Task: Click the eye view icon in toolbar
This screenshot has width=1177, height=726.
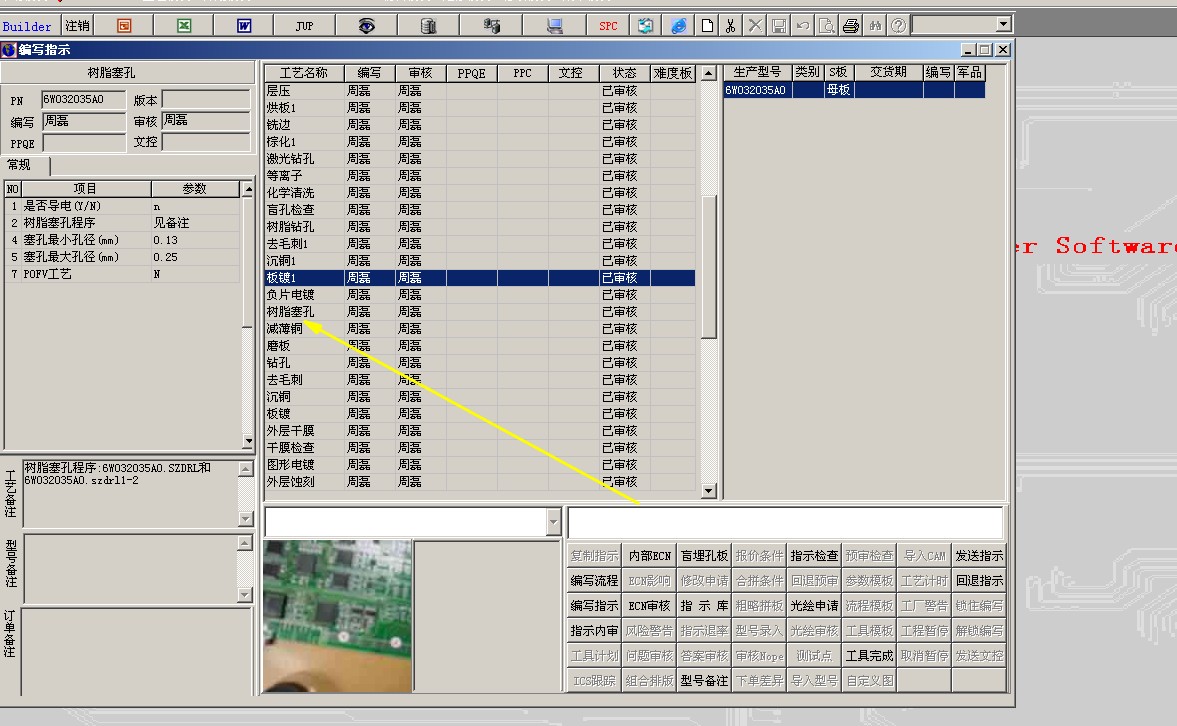Action: pos(366,26)
